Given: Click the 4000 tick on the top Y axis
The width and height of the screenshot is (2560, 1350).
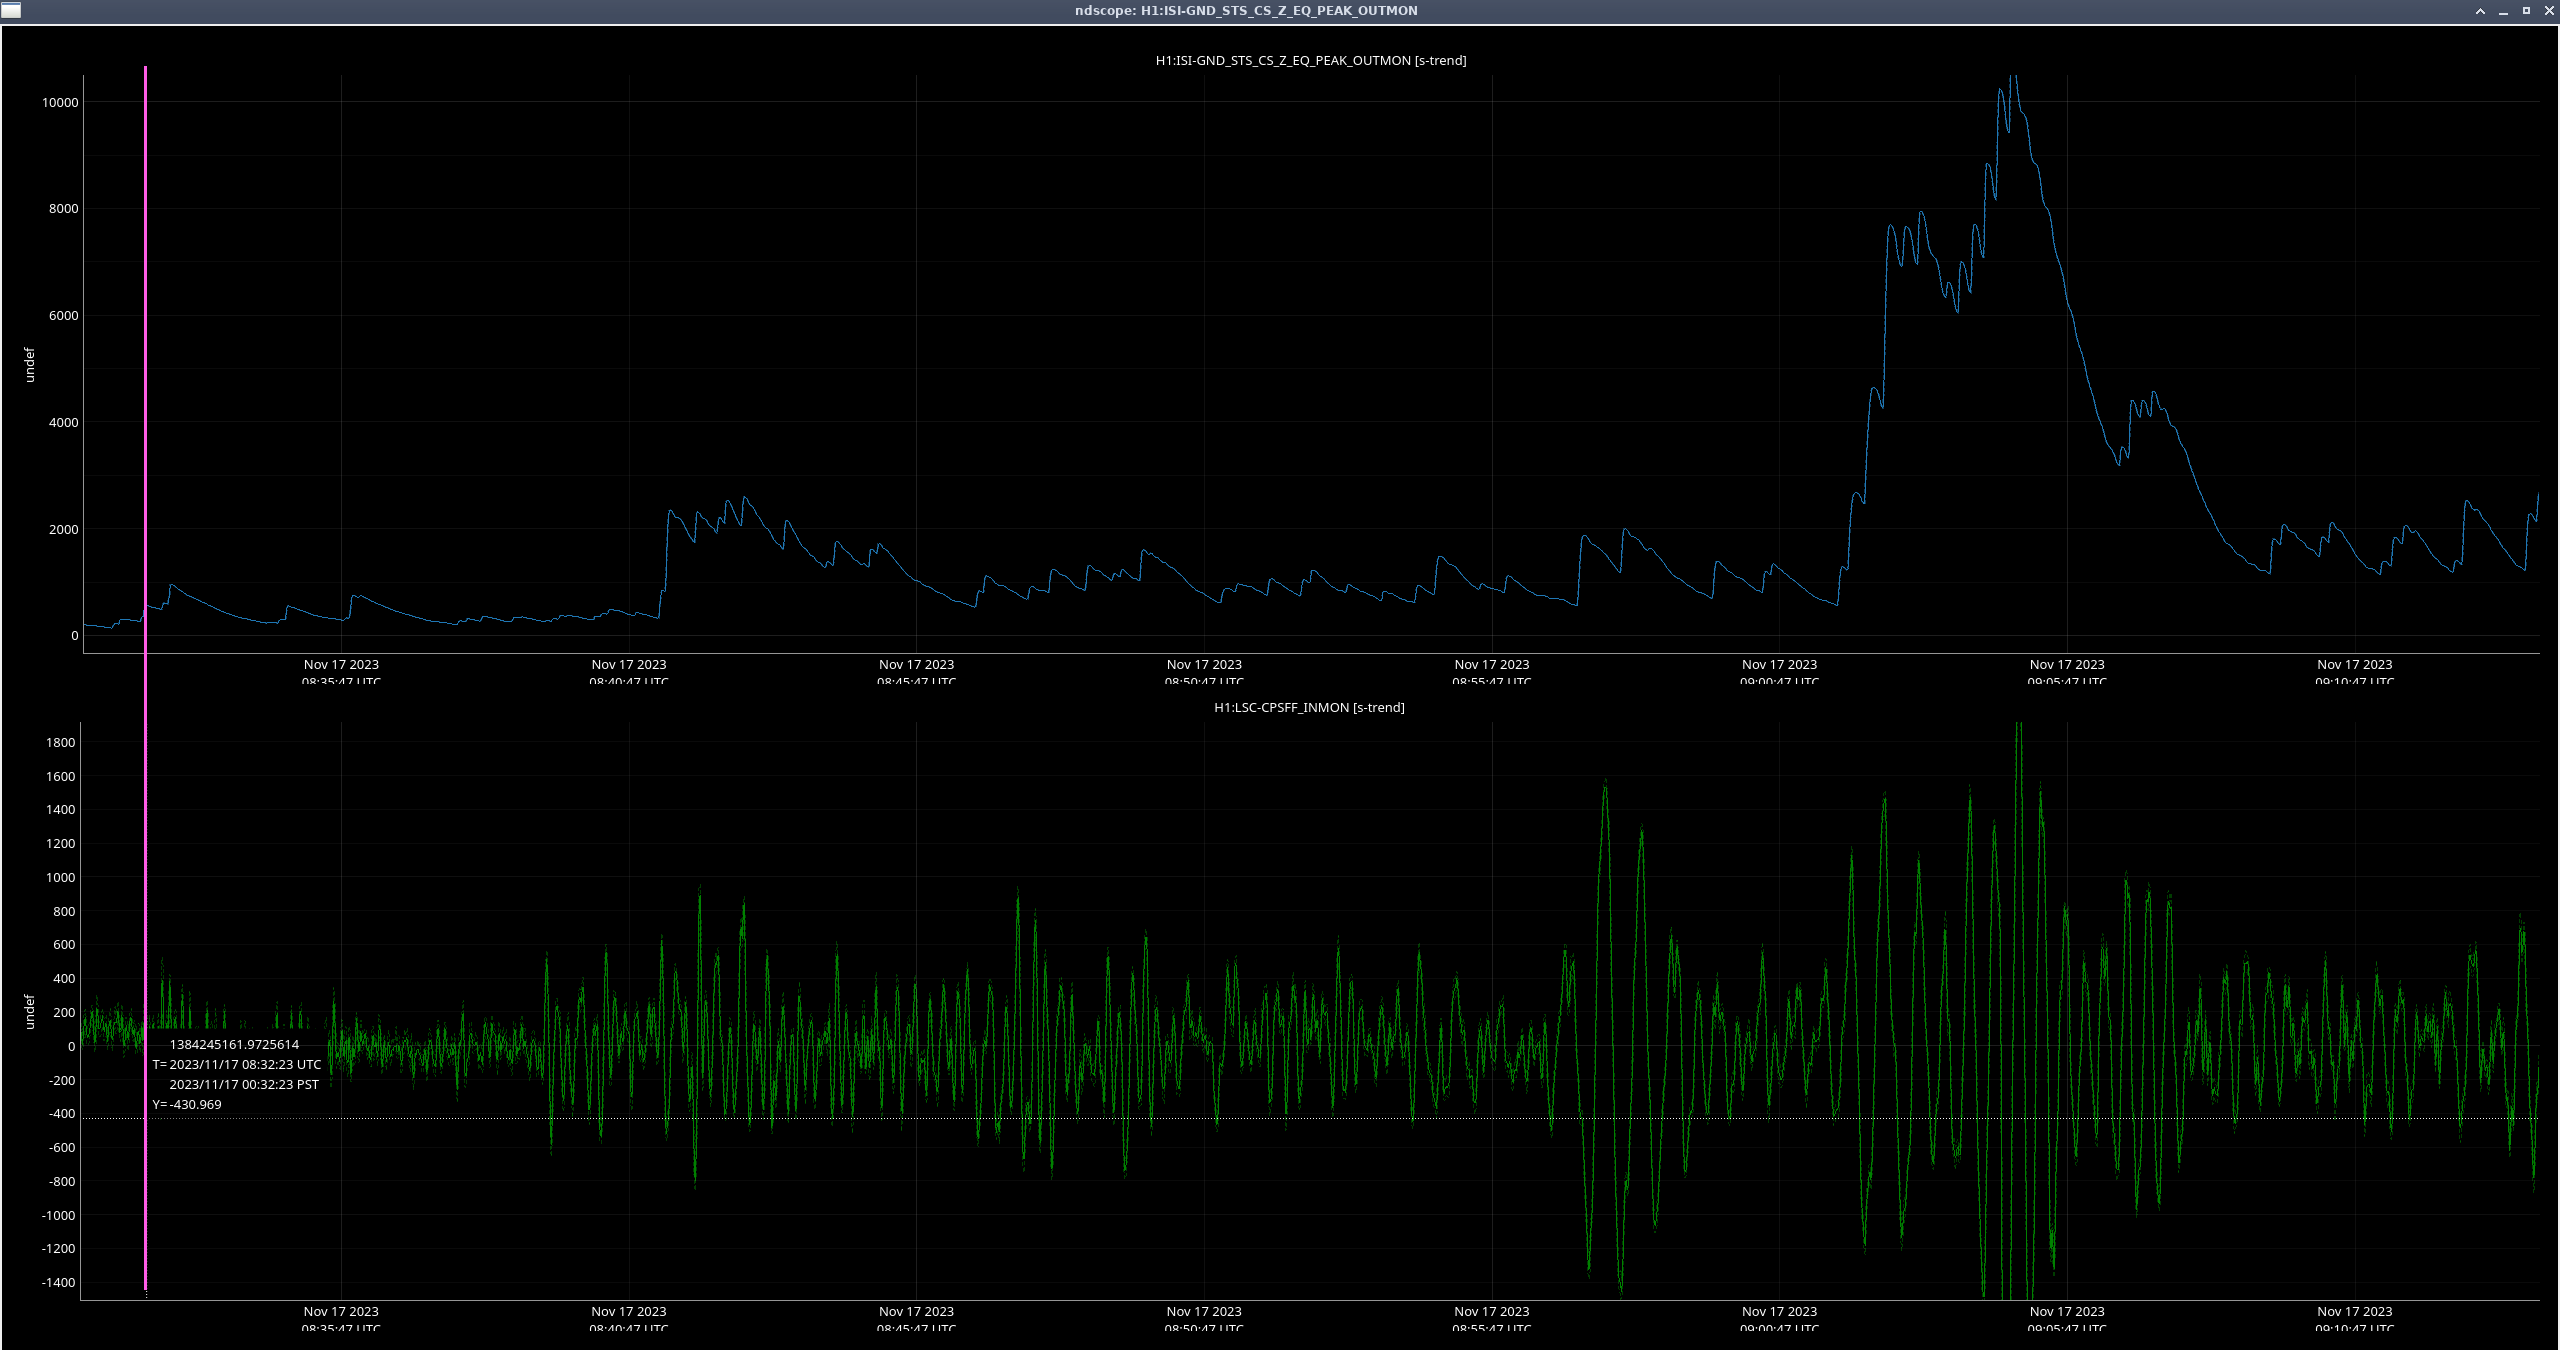Looking at the screenshot, I should point(64,422).
